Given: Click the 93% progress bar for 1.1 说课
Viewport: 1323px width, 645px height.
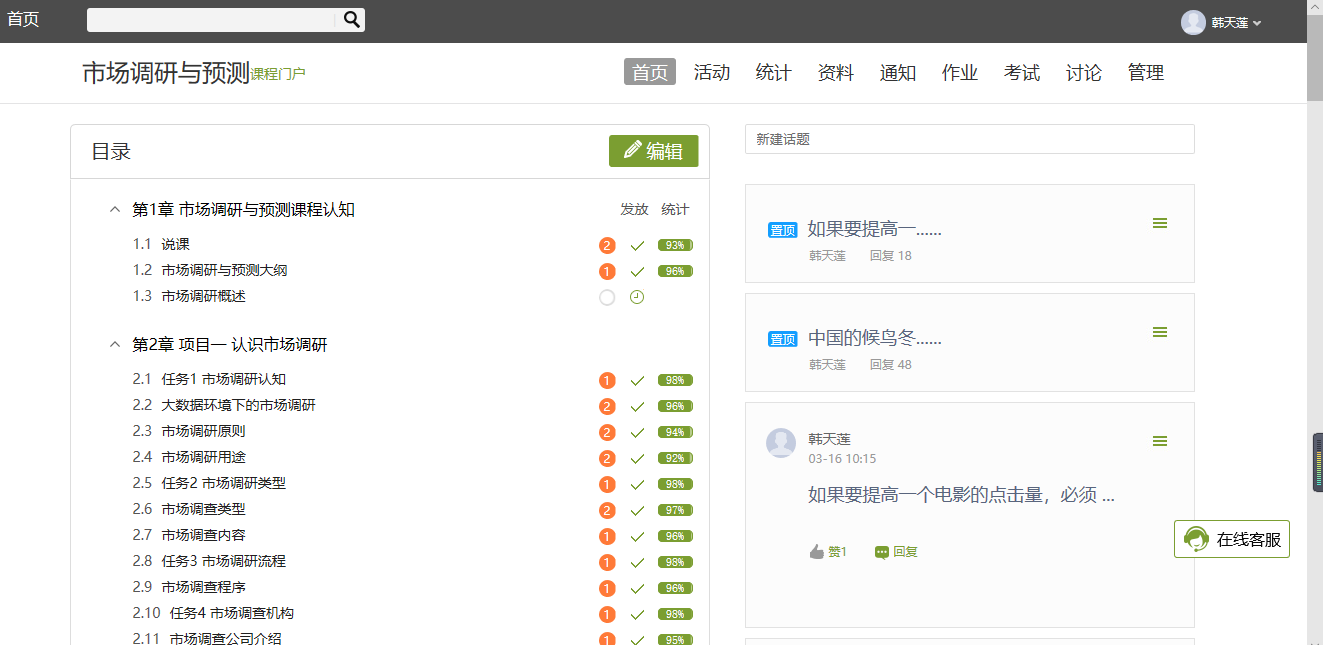Looking at the screenshot, I should pyautogui.click(x=675, y=245).
